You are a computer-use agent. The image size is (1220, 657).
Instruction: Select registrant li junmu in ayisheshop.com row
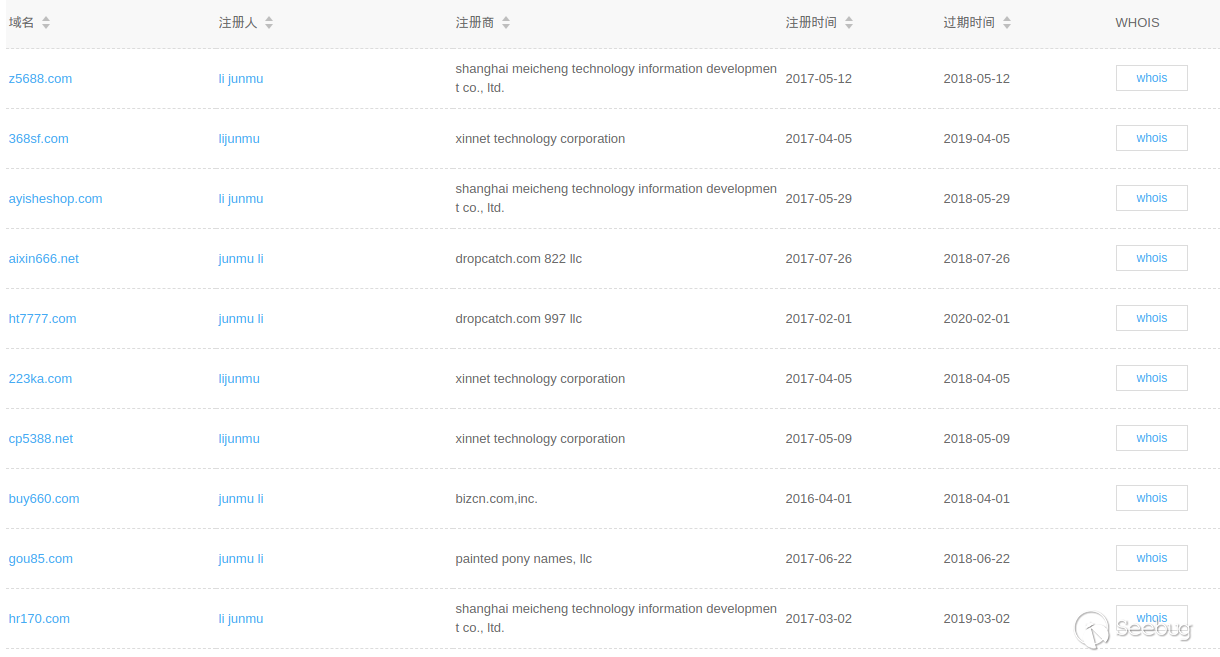click(241, 199)
